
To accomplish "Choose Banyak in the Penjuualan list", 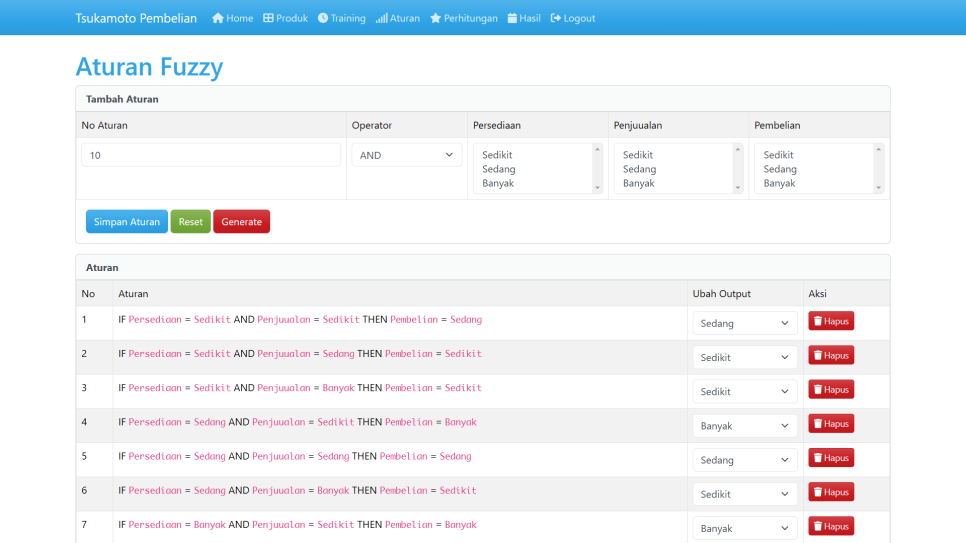I will coord(638,183).
